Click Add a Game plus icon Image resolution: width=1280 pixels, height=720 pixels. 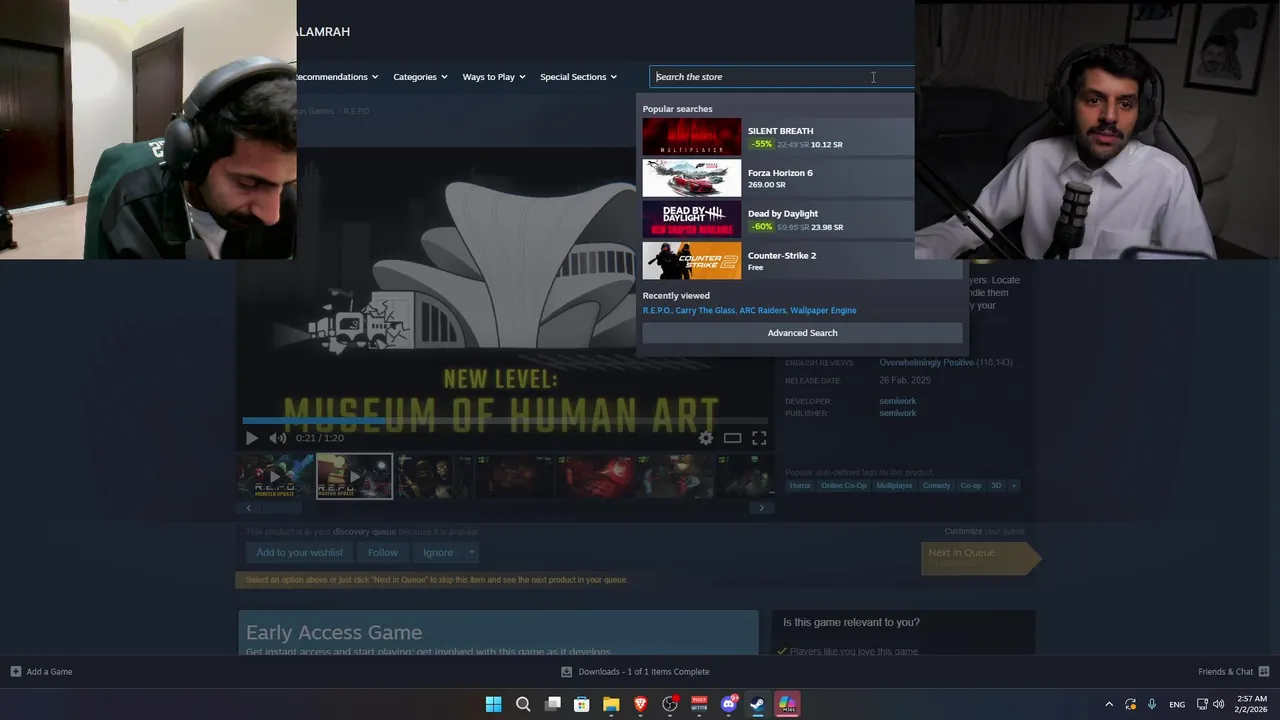(15, 672)
